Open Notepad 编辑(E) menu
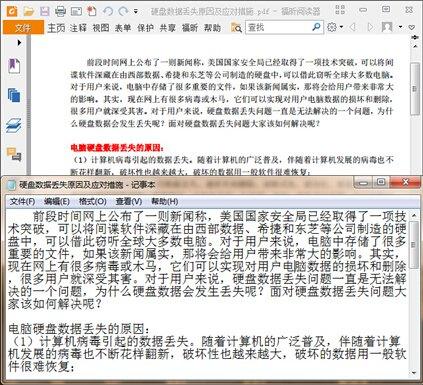 [57, 201]
